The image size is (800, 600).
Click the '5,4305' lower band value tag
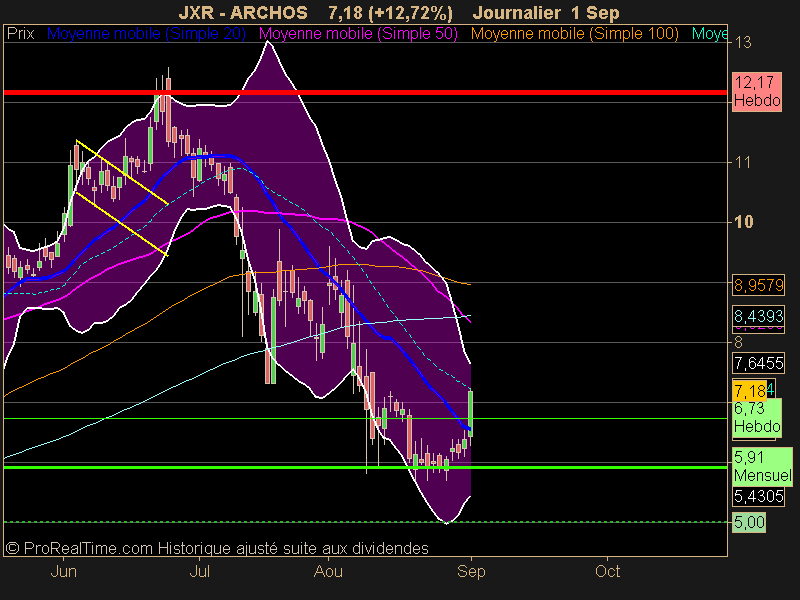[758, 495]
